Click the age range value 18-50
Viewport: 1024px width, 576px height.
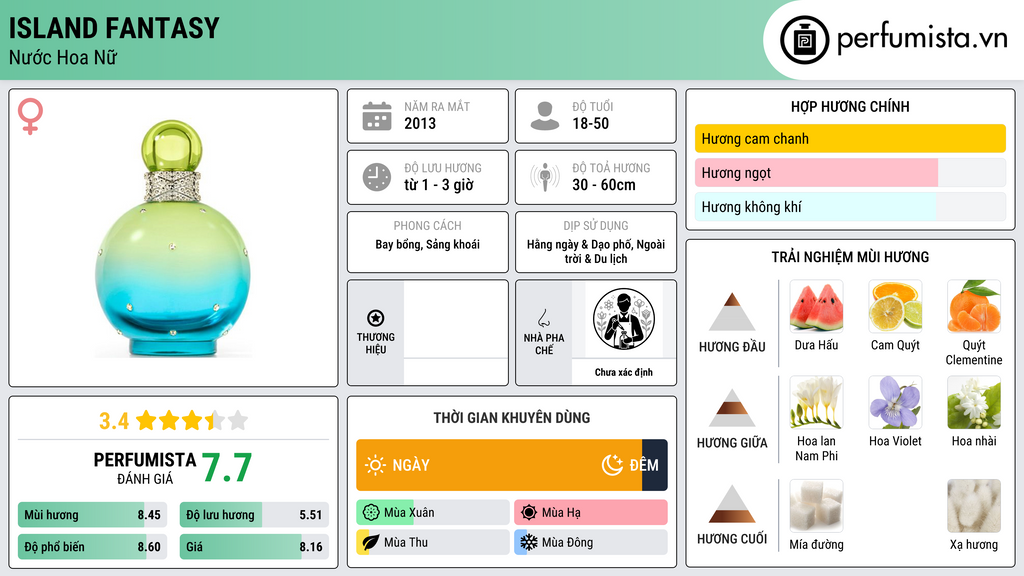click(x=590, y=123)
